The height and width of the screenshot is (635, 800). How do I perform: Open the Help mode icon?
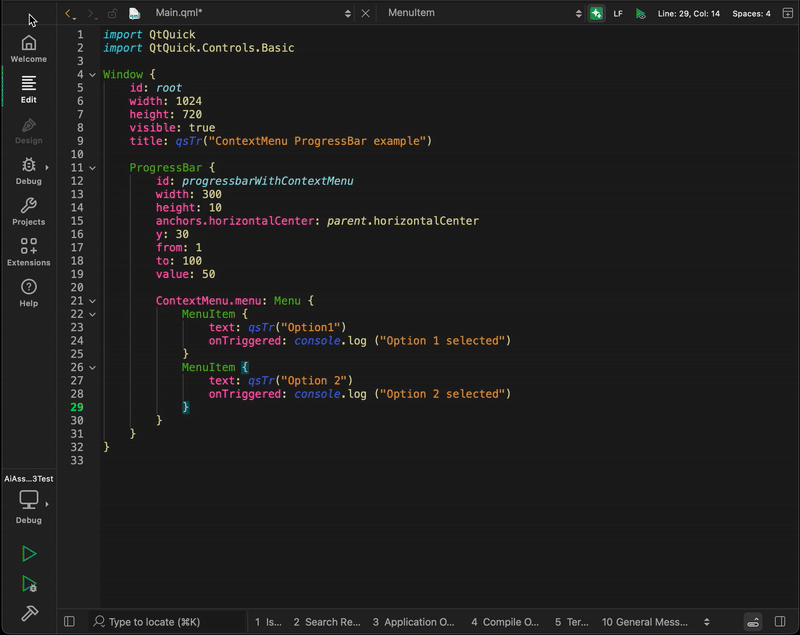(x=29, y=290)
